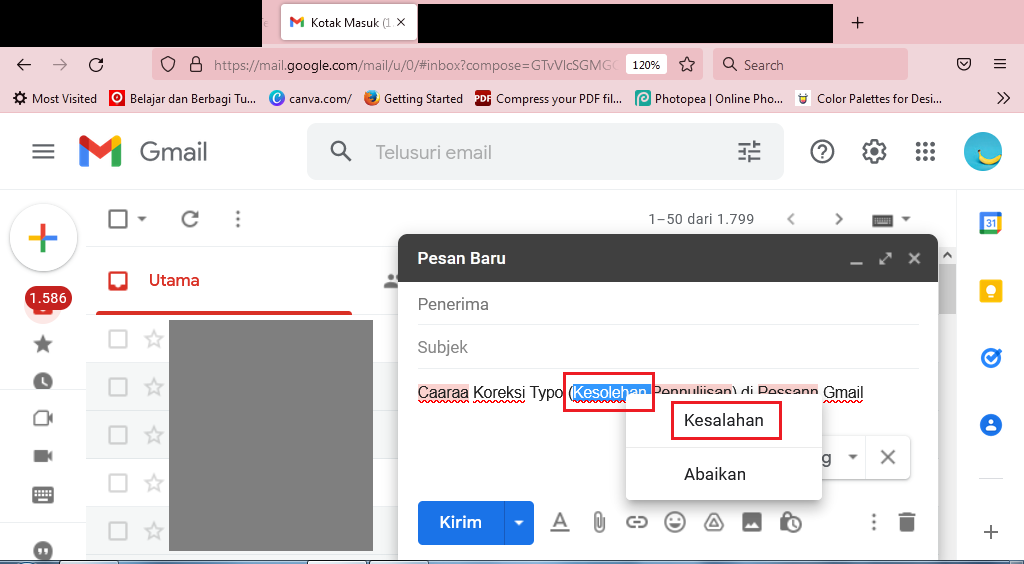
Task: Open Starred messages in sidebar
Action: [43, 343]
